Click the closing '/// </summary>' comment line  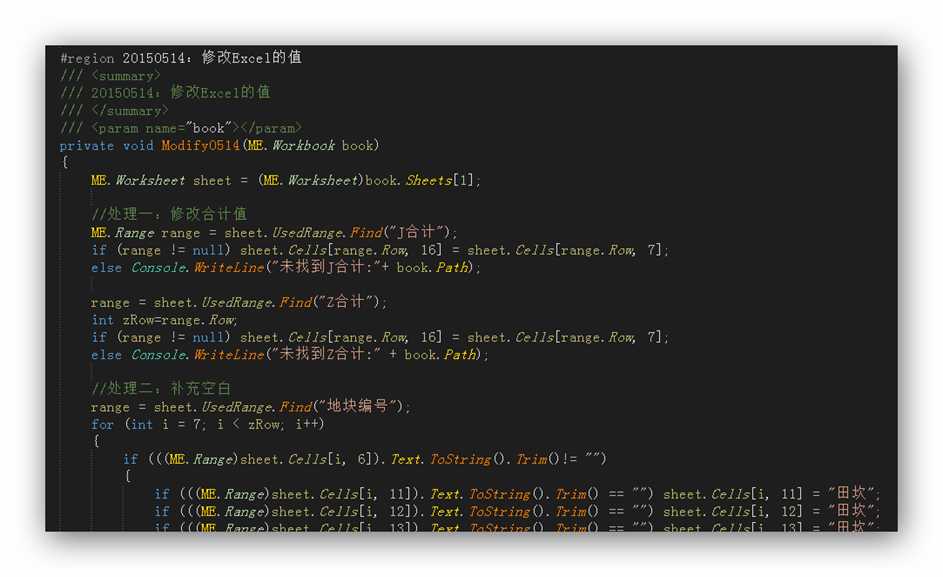[114, 111]
